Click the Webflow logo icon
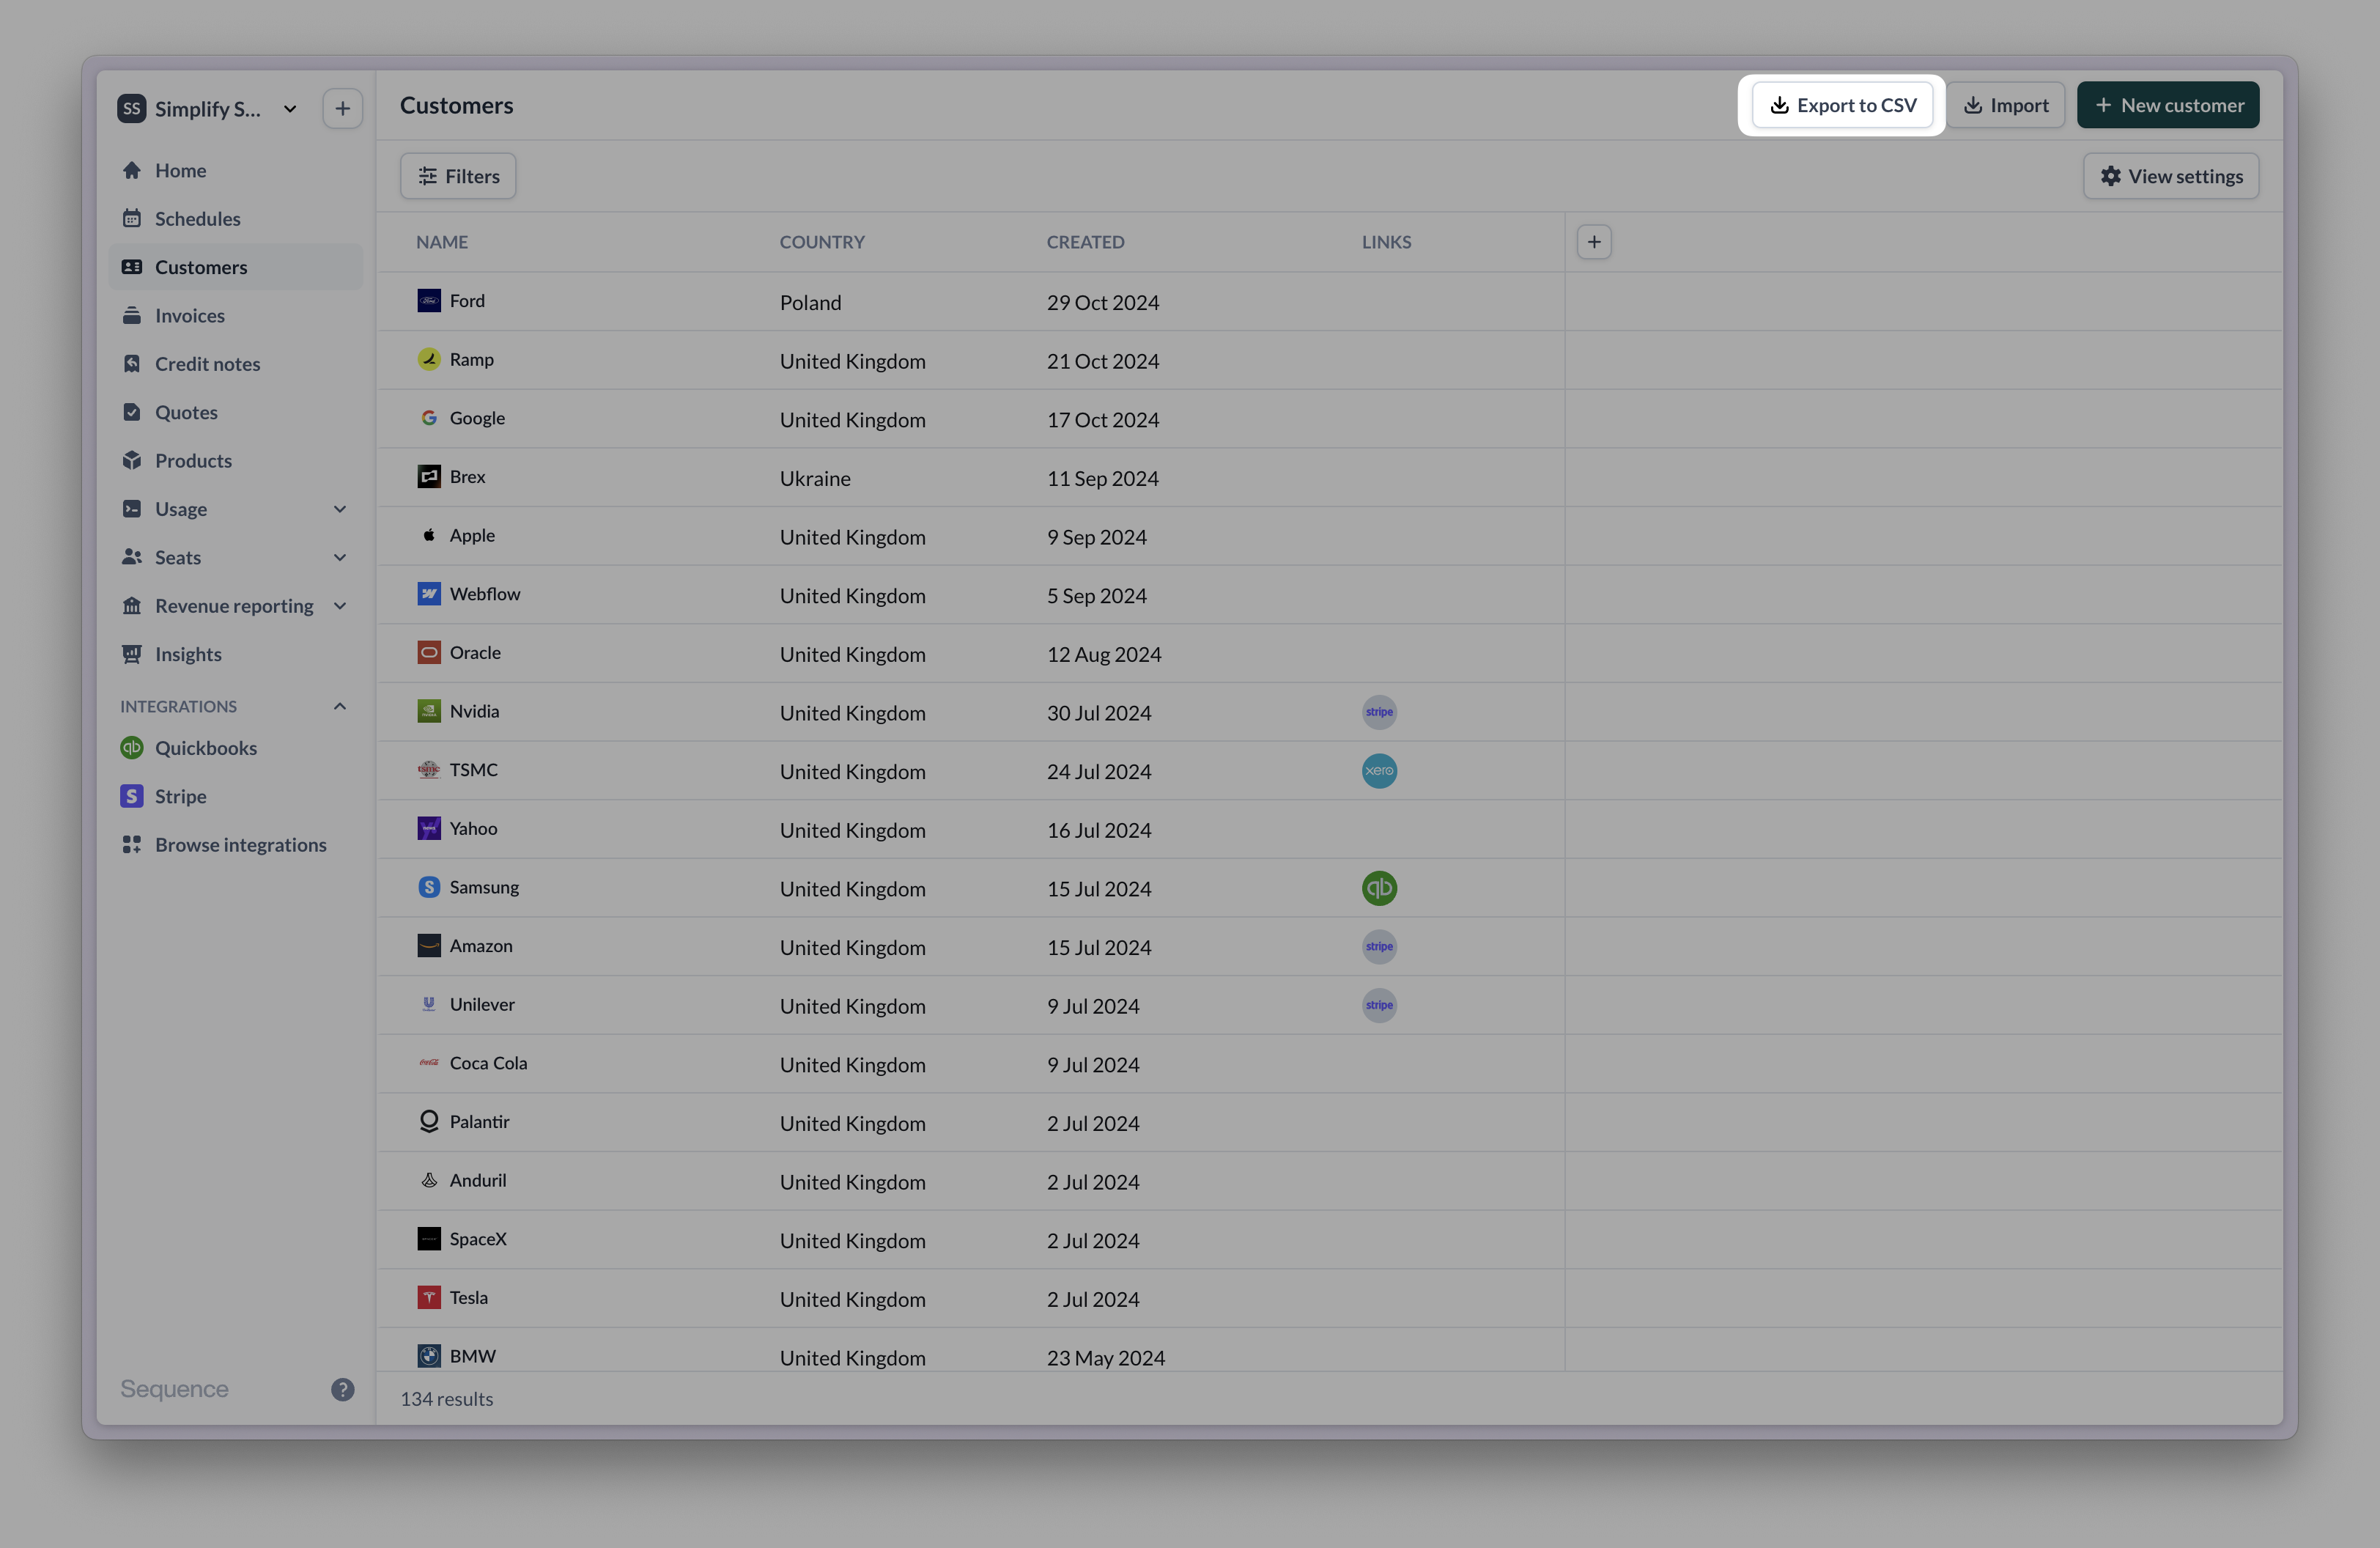This screenshot has height=1548, width=2380. pos(429,594)
